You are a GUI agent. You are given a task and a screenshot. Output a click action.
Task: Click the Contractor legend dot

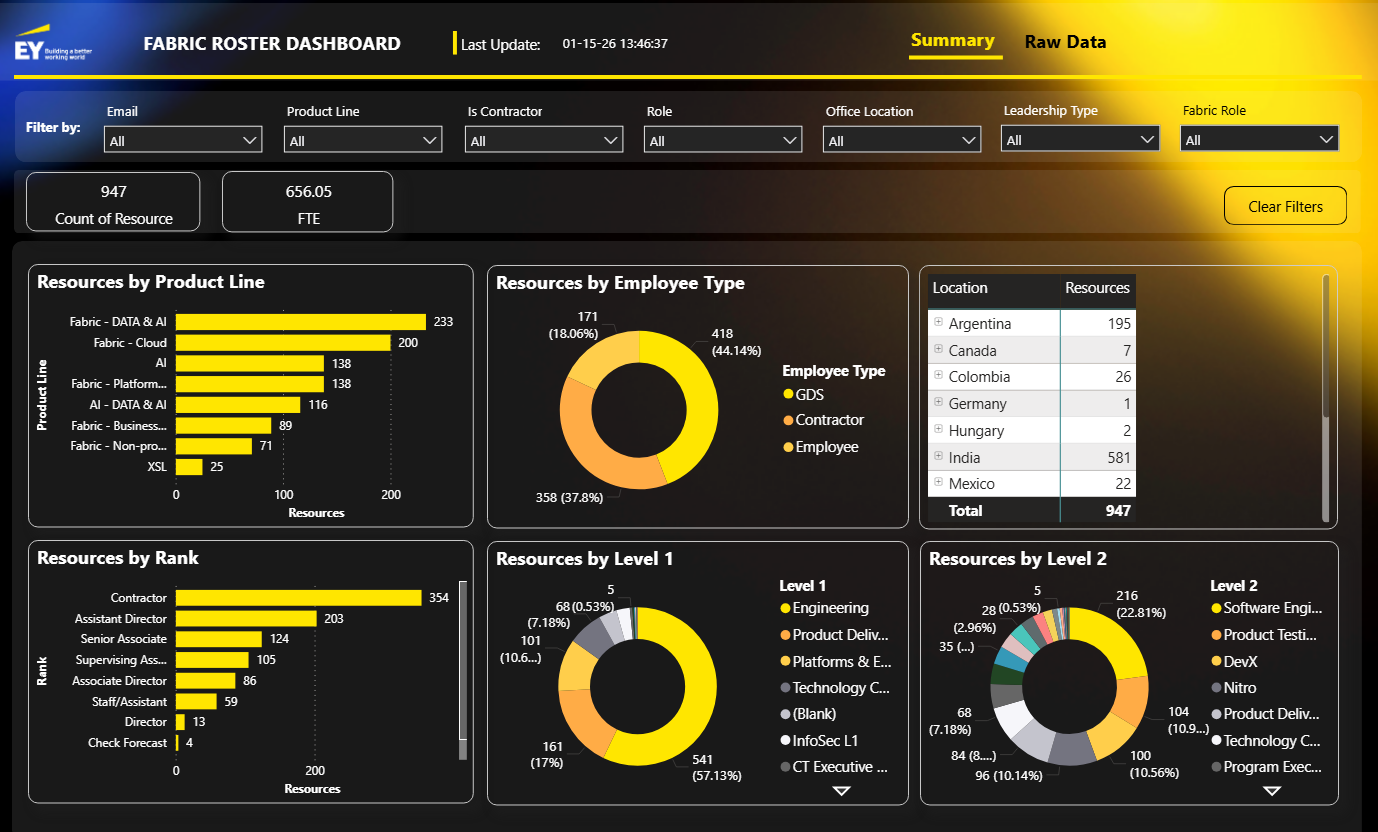pos(788,421)
